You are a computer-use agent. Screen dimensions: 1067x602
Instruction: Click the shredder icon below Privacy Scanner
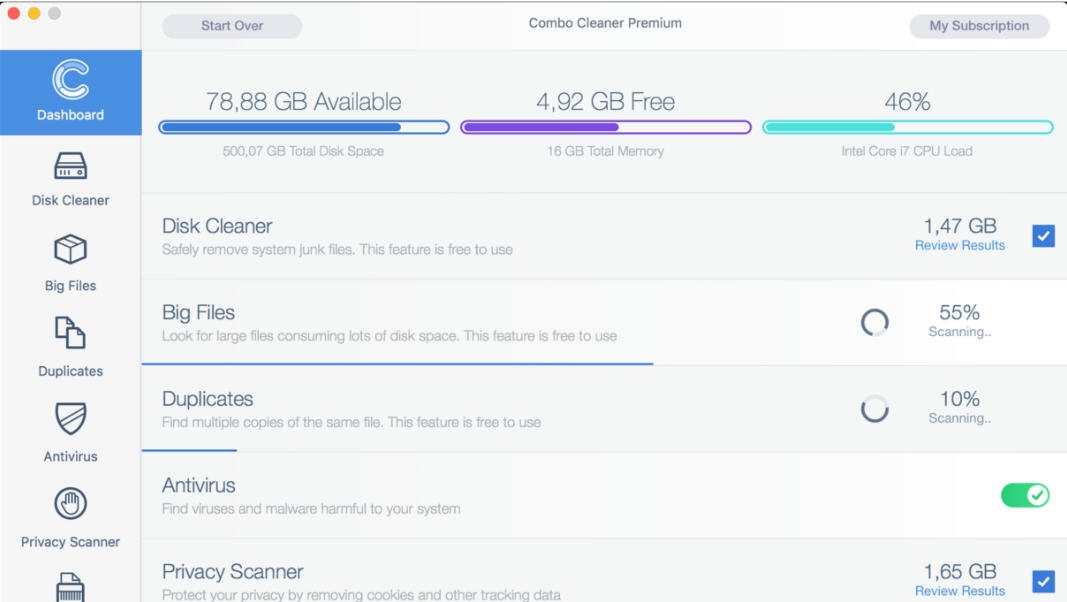[69, 588]
